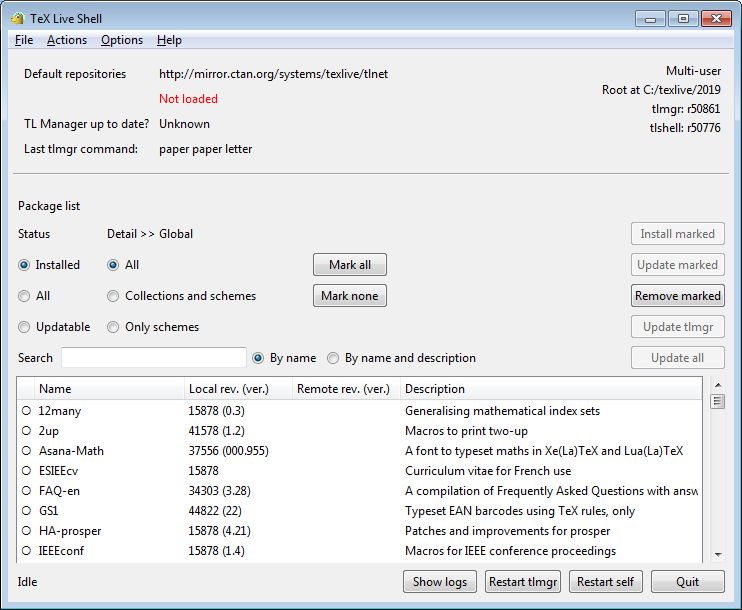
Task: Click the Mark all button
Action: pos(350,265)
